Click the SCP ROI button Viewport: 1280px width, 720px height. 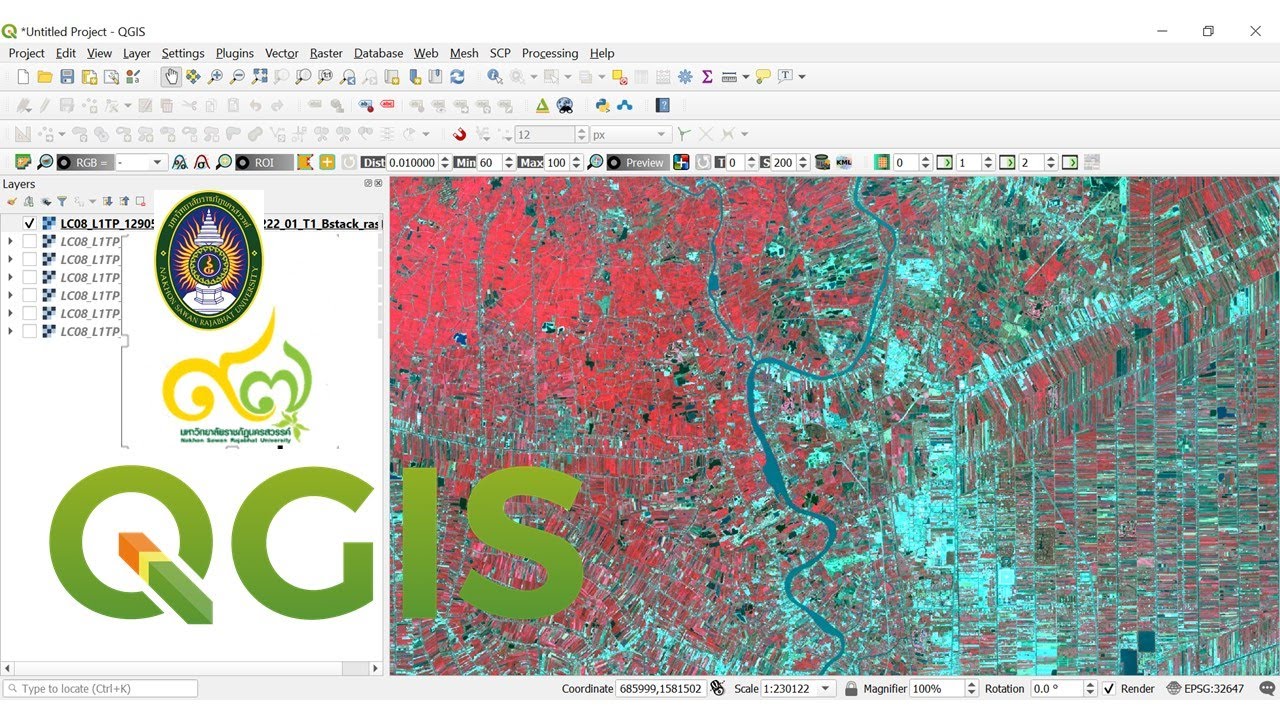[x=265, y=162]
